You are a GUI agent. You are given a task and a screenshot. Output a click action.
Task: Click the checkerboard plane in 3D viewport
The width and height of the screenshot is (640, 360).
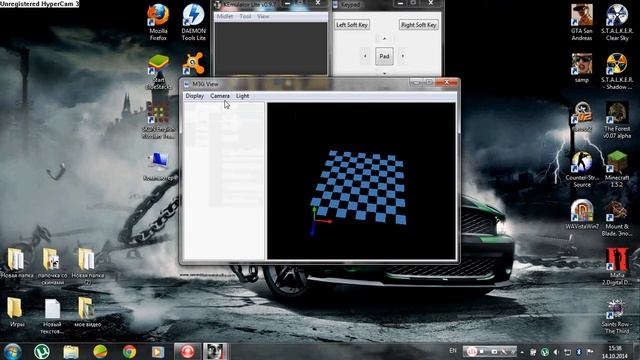point(359,186)
